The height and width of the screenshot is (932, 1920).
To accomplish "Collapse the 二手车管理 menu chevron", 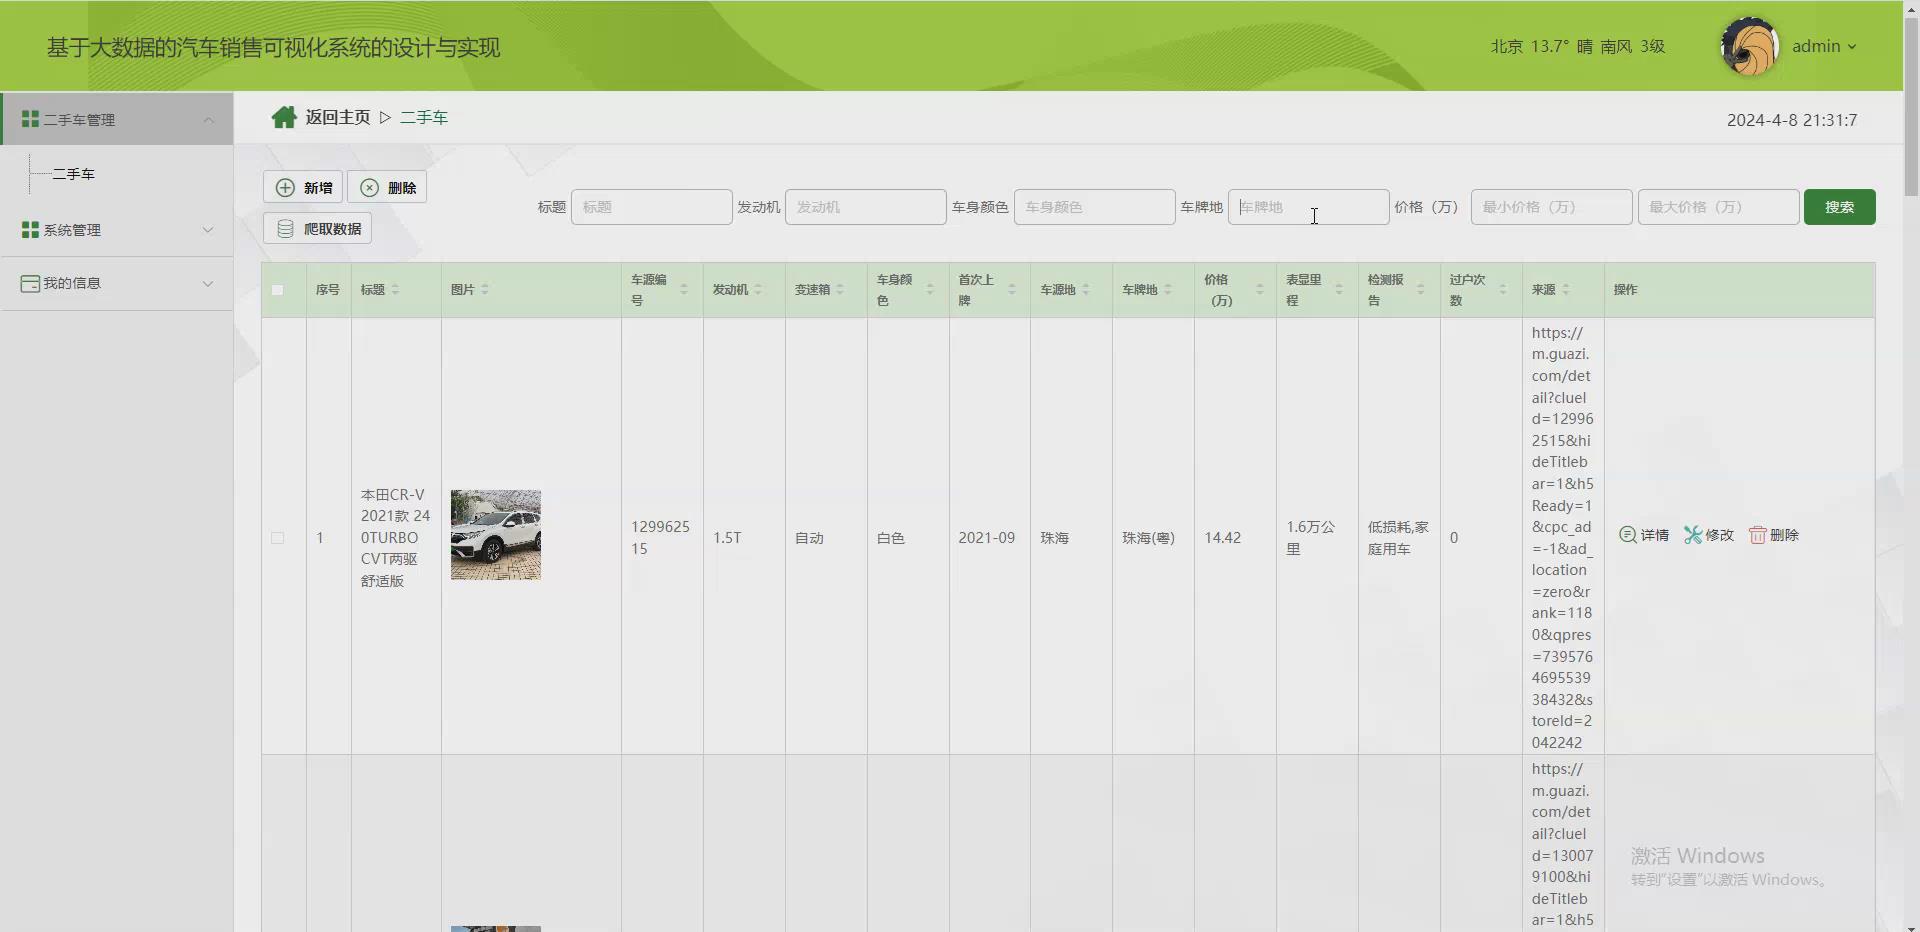I will tap(208, 120).
